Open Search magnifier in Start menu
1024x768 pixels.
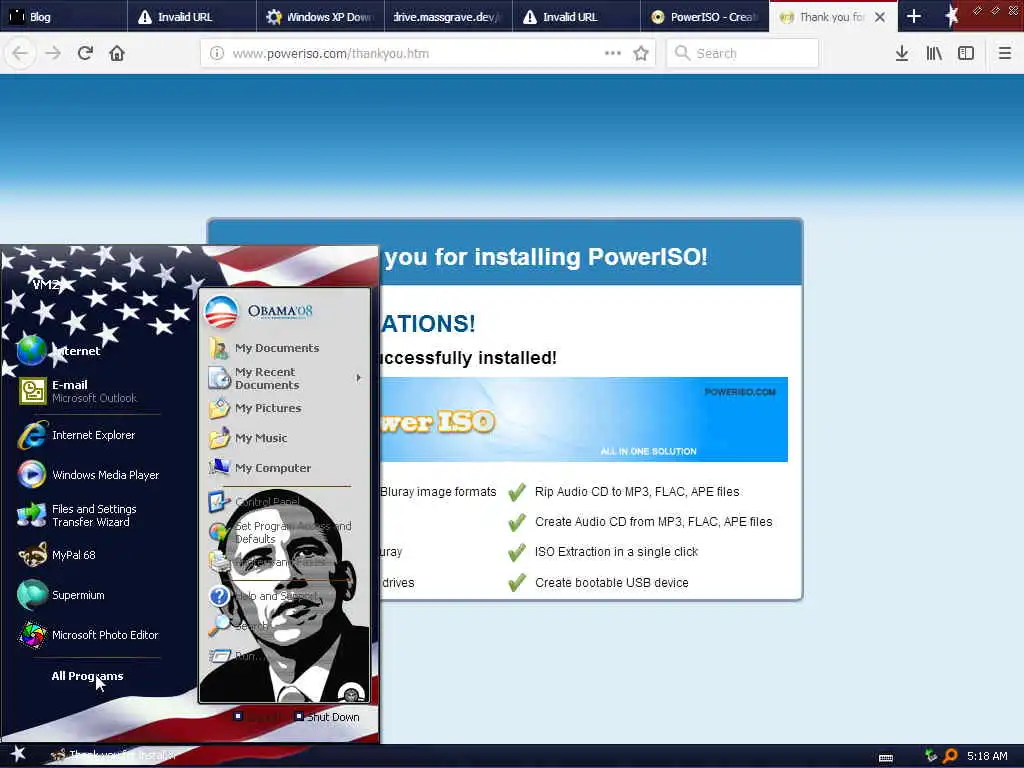click(x=219, y=626)
